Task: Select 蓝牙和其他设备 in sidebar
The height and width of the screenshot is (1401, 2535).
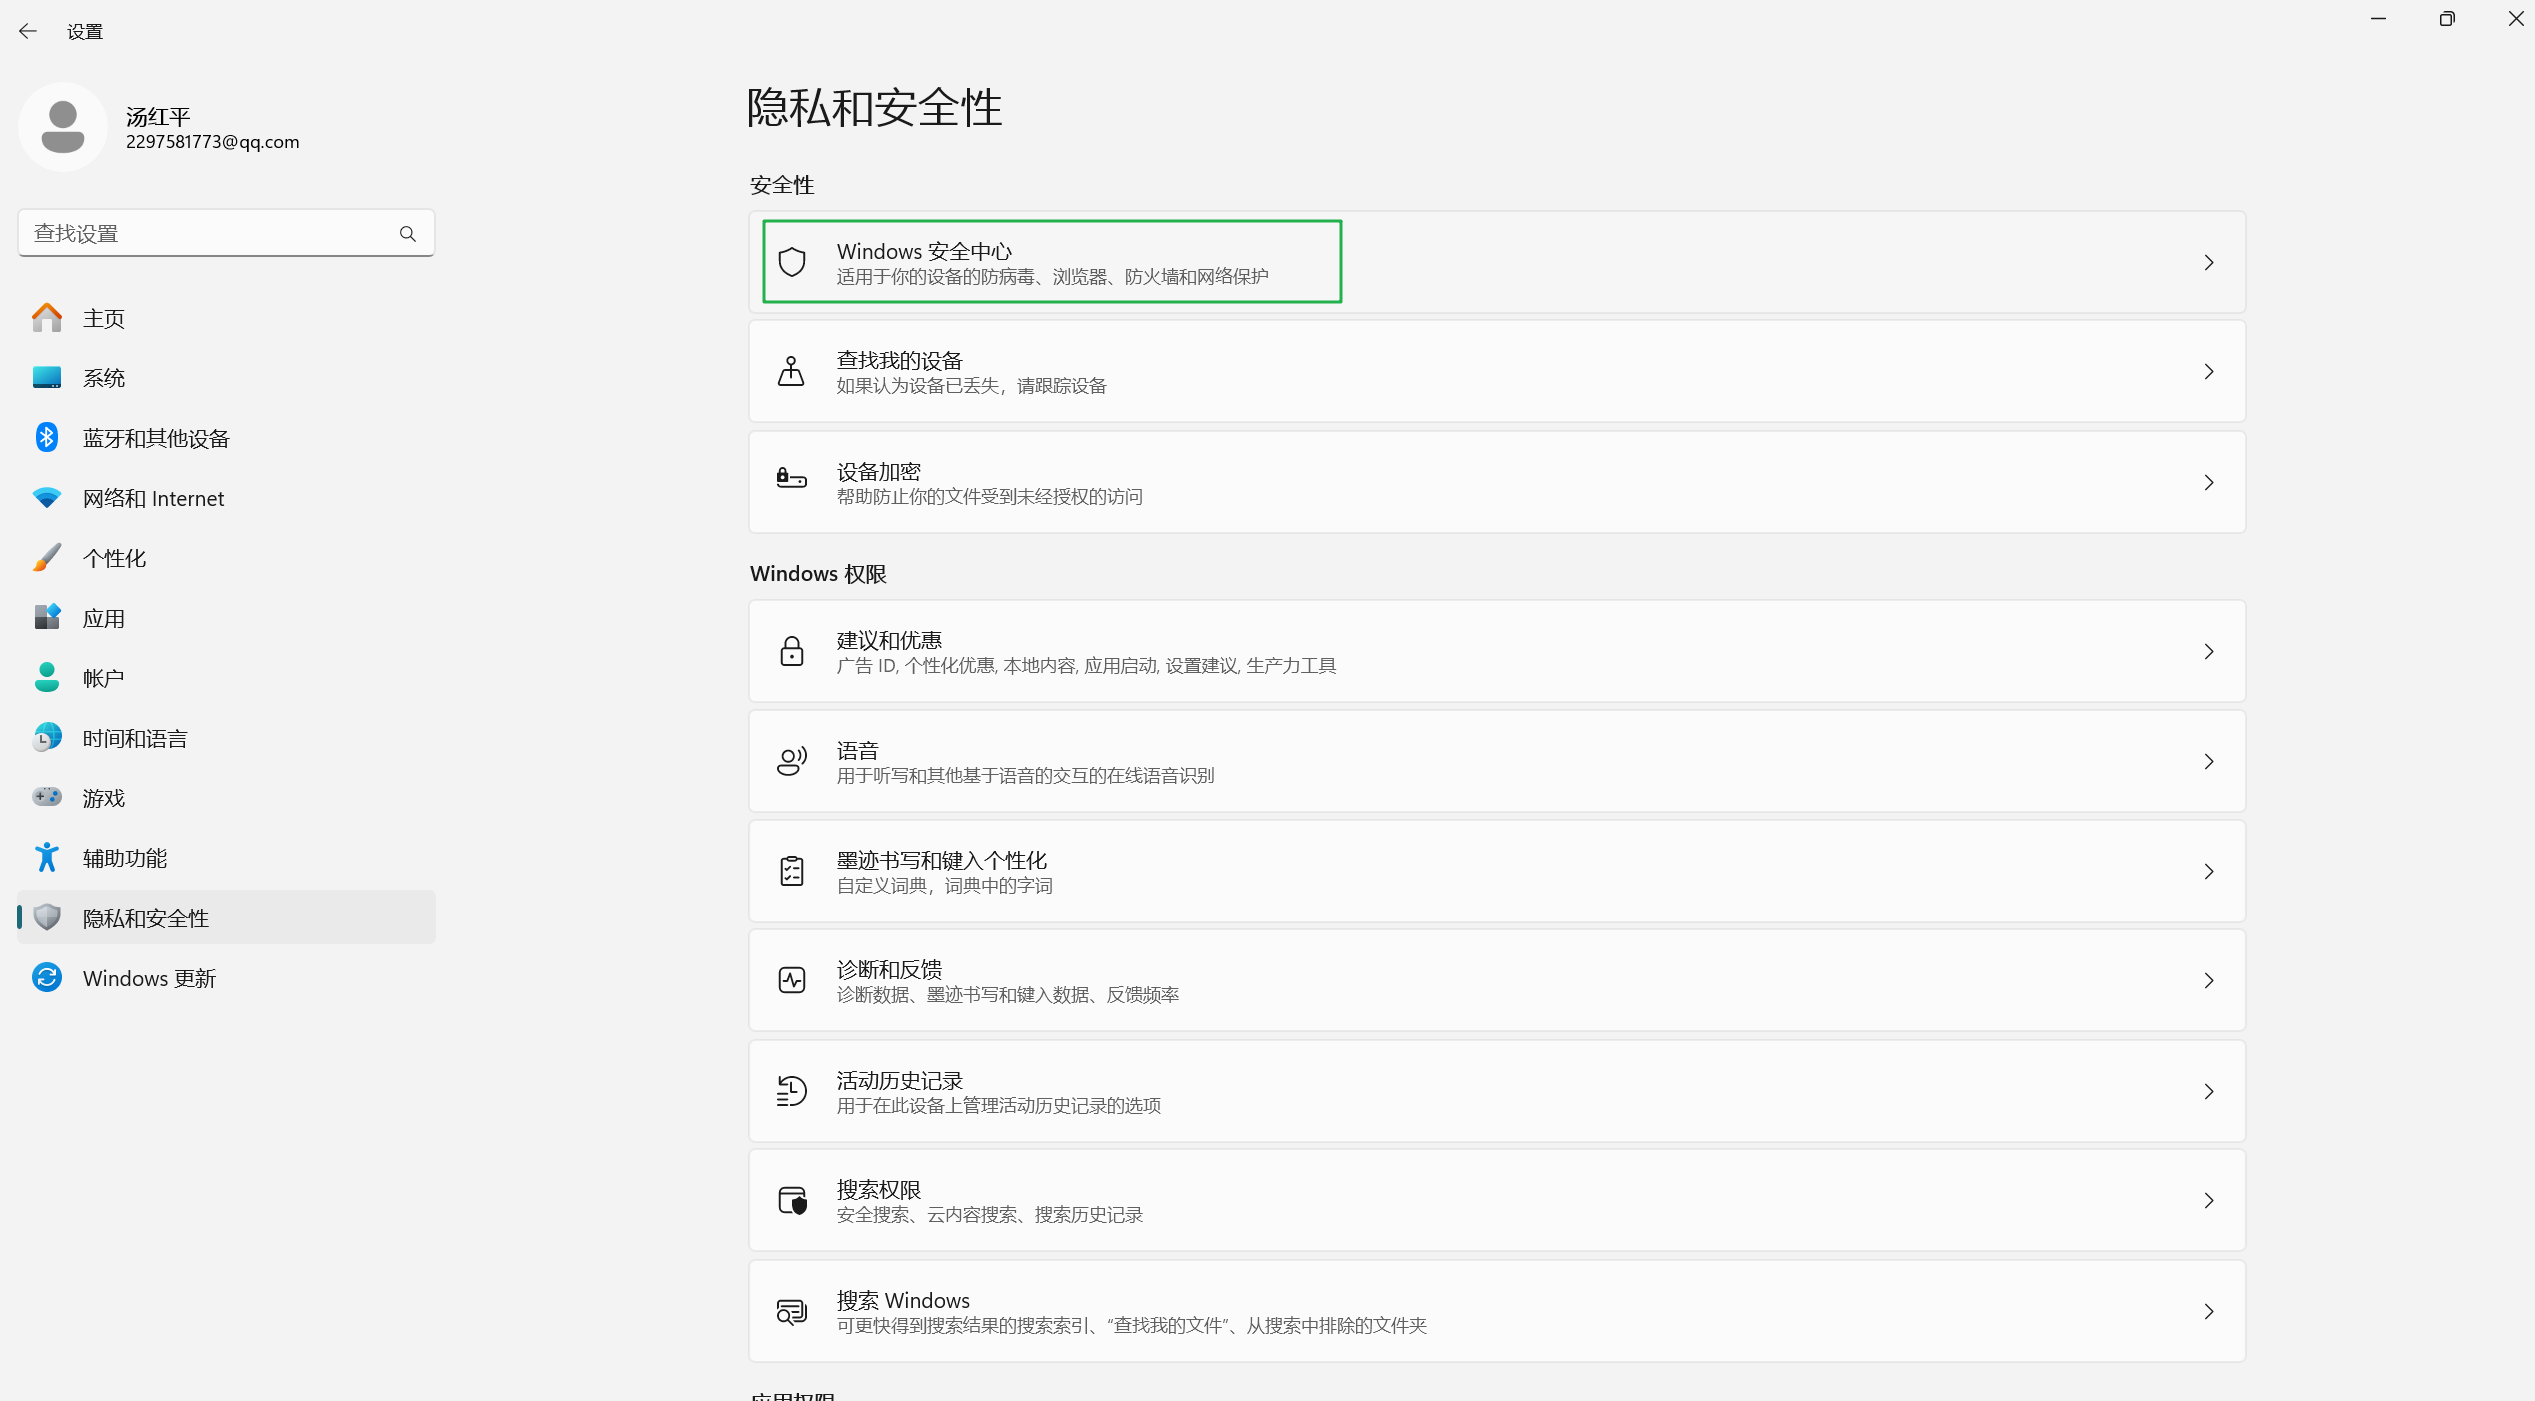Action: pos(227,438)
